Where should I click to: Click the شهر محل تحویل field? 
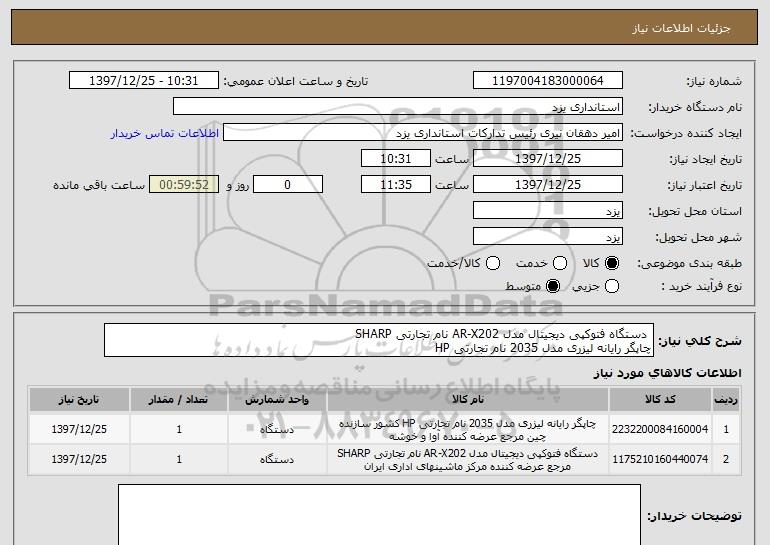click(548, 237)
